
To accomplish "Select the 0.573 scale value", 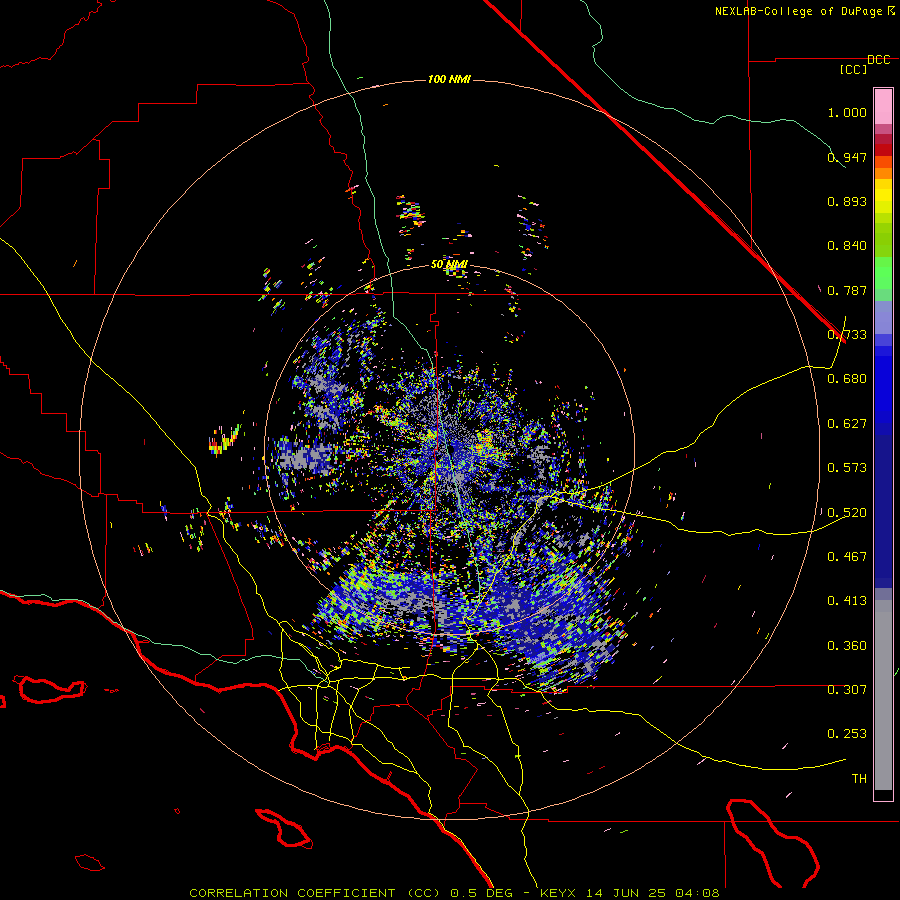I will click(847, 468).
